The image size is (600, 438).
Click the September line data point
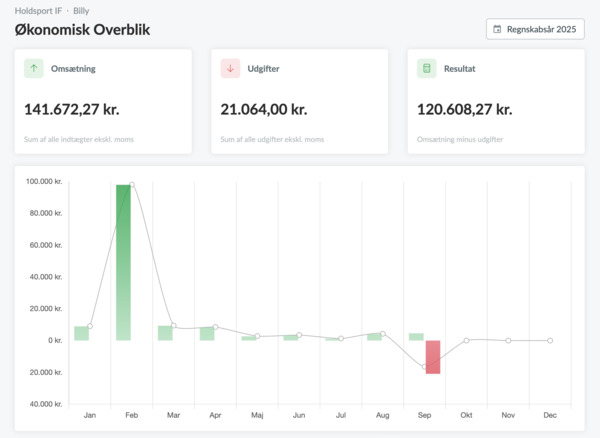point(425,368)
